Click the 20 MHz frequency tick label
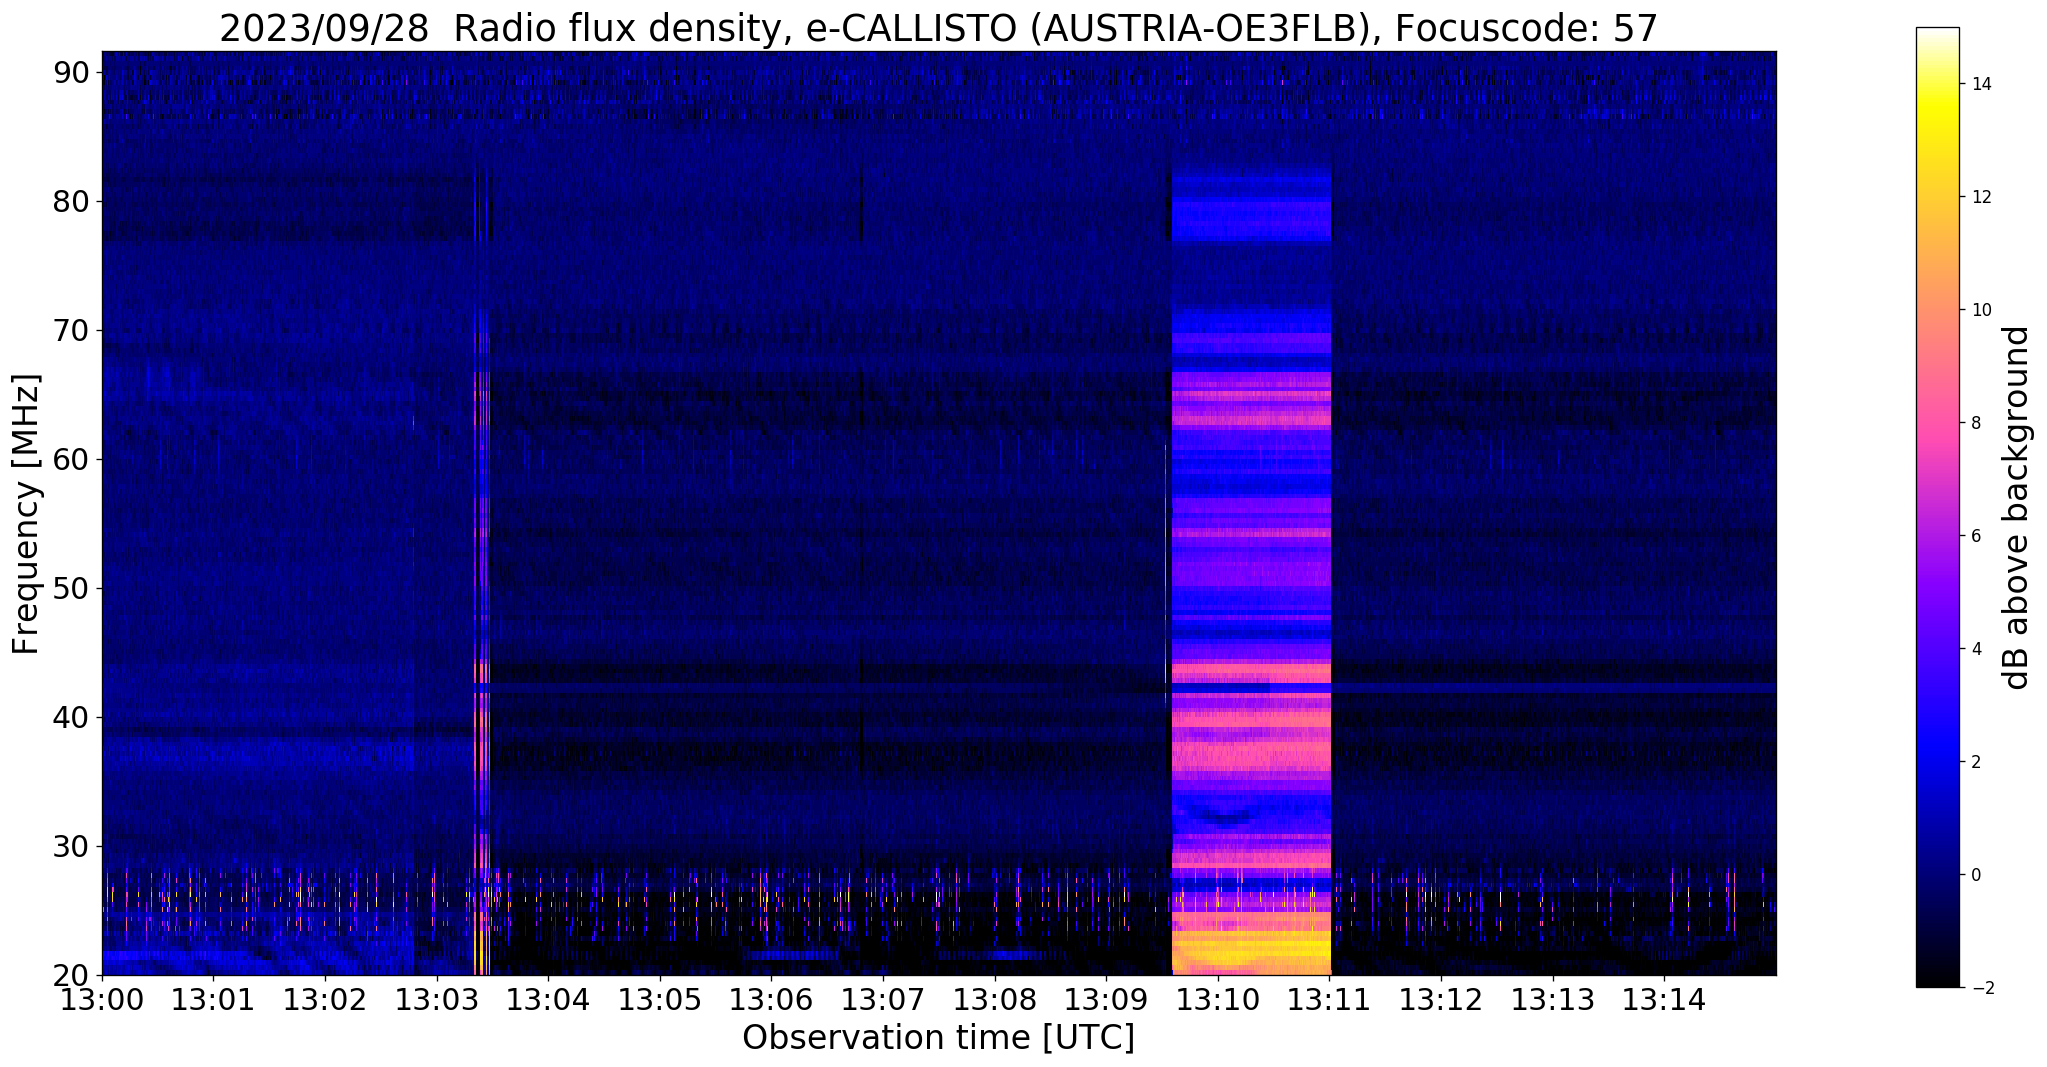Image resolution: width=2047 pixels, height=1067 pixels. pyautogui.click(x=72, y=976)
